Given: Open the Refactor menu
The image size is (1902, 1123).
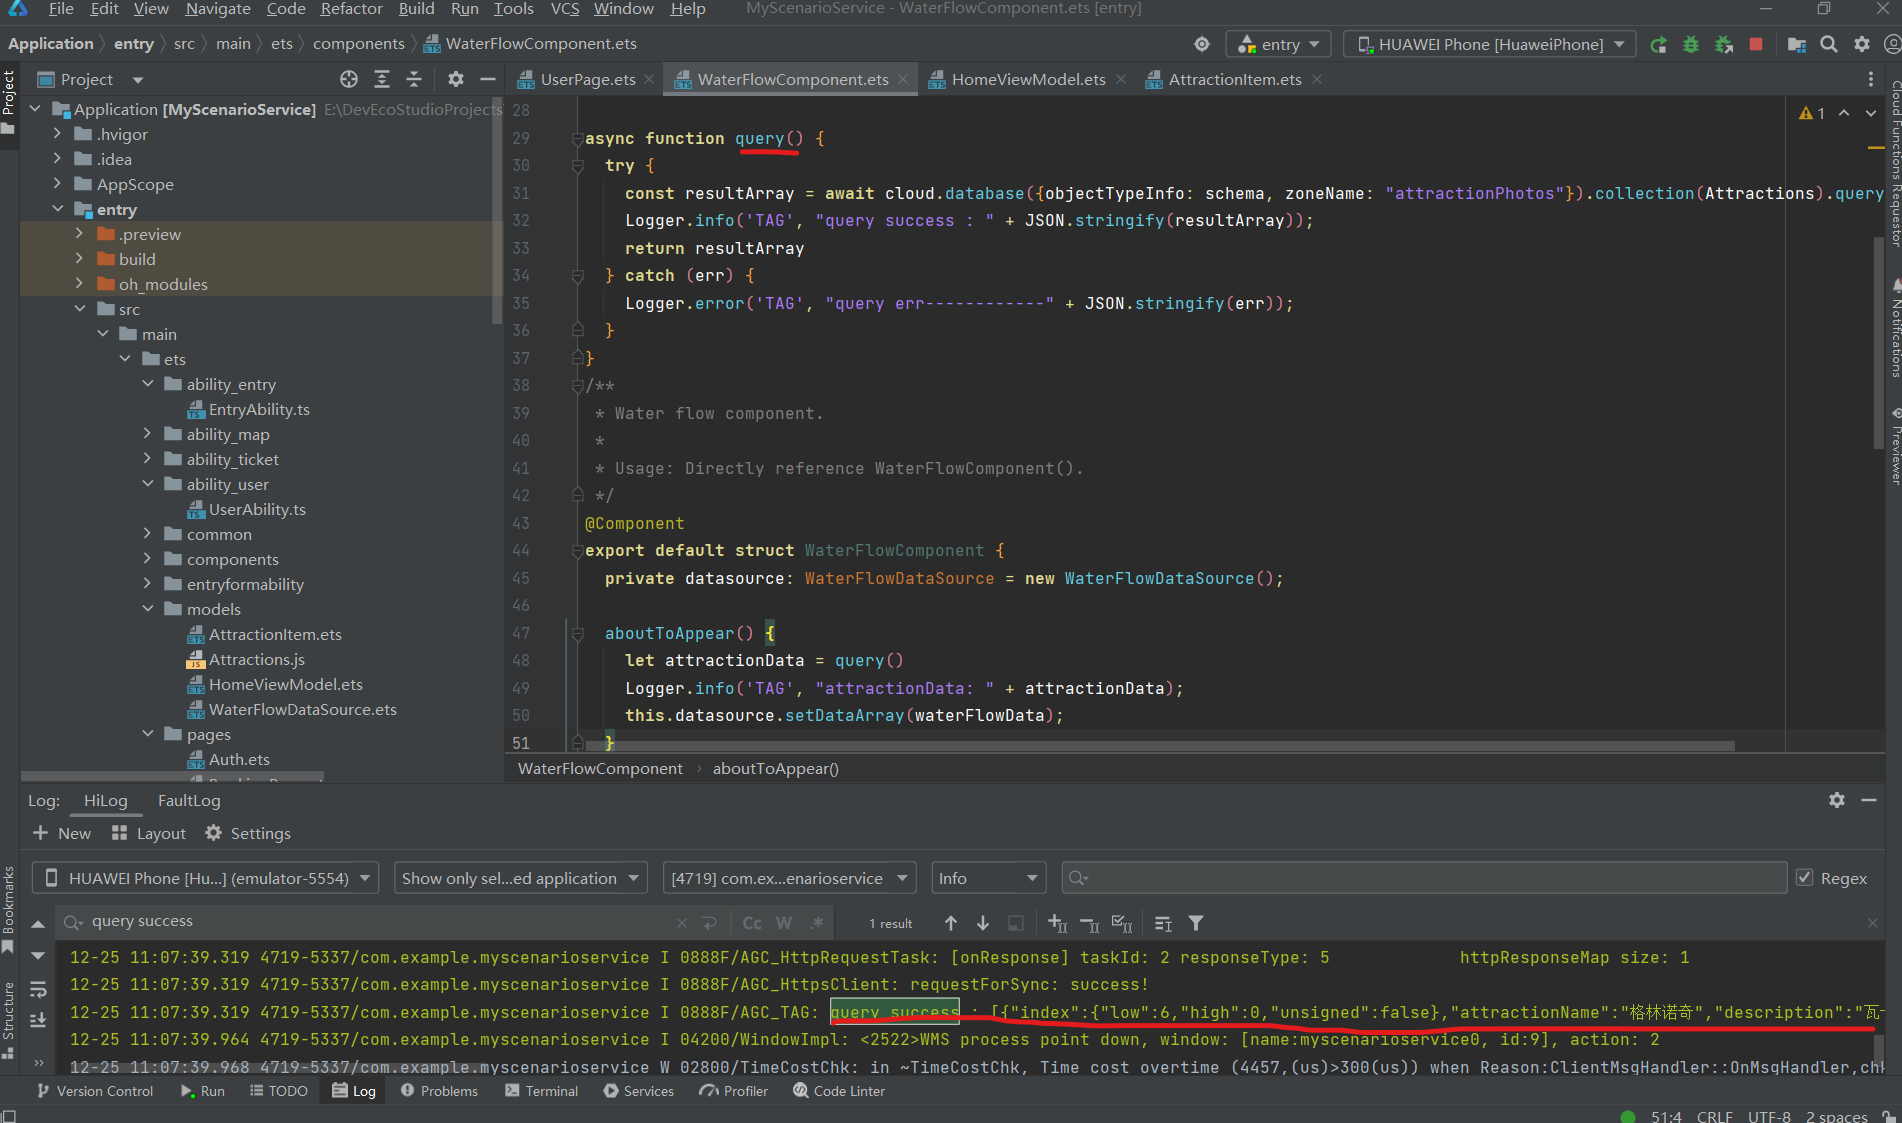Looking at the screenshot, I should click(x=351, y=9).
